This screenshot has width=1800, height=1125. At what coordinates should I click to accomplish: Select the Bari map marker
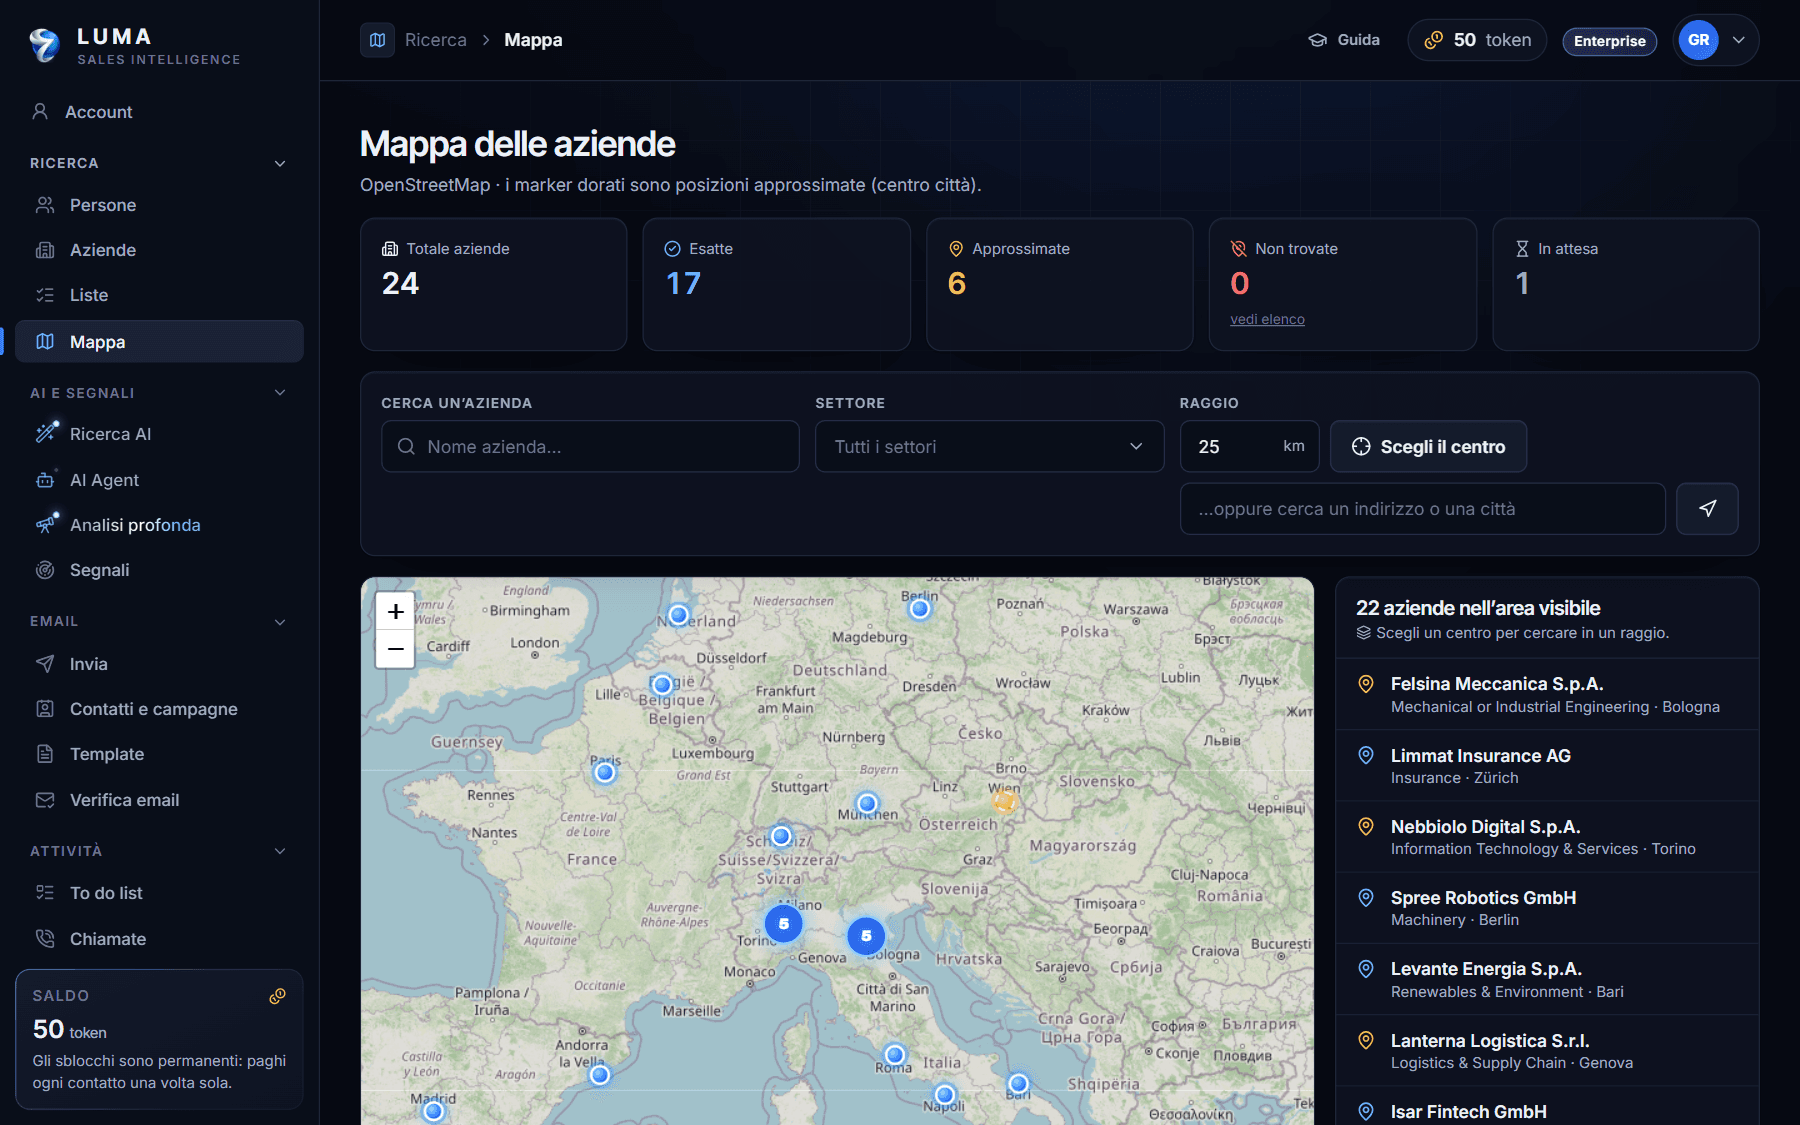pyautogui.click(x=1018, y=1083)
